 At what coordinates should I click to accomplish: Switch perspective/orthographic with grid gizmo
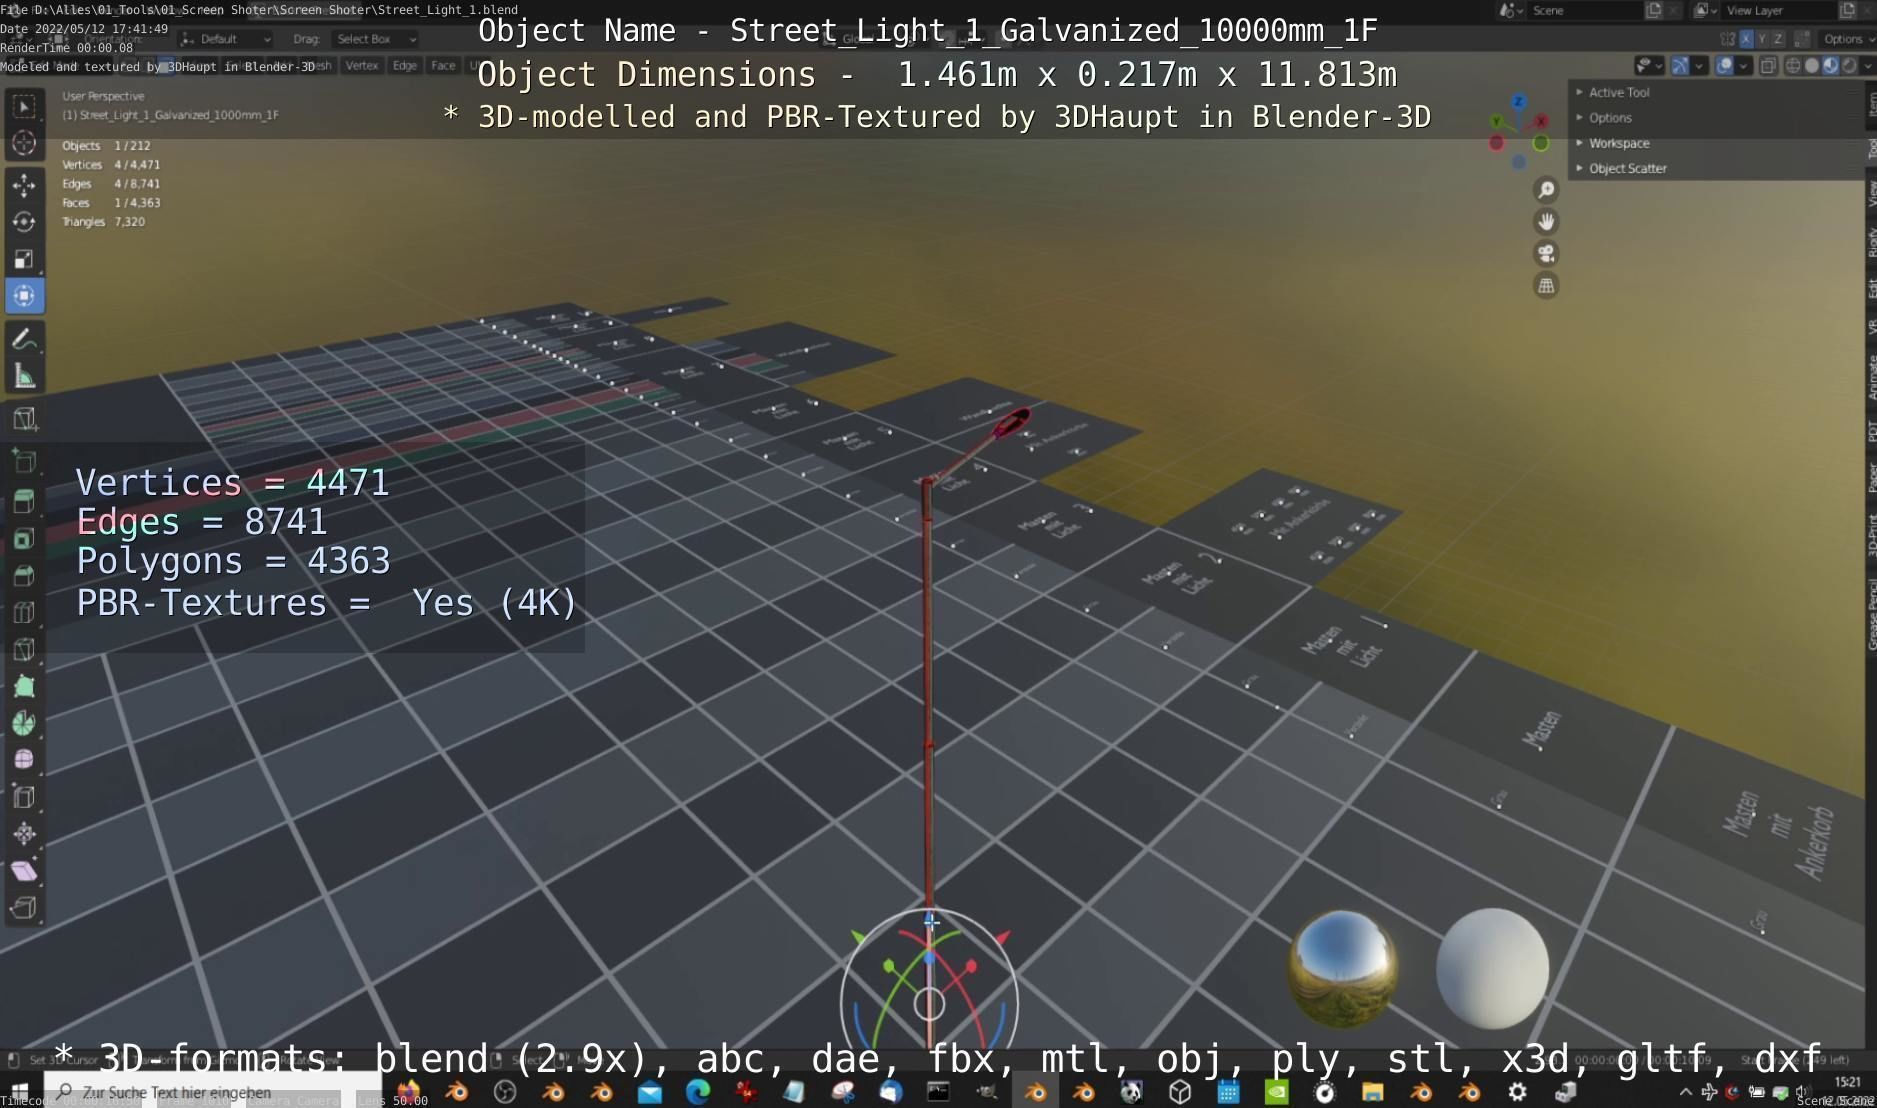[1546, 286]
